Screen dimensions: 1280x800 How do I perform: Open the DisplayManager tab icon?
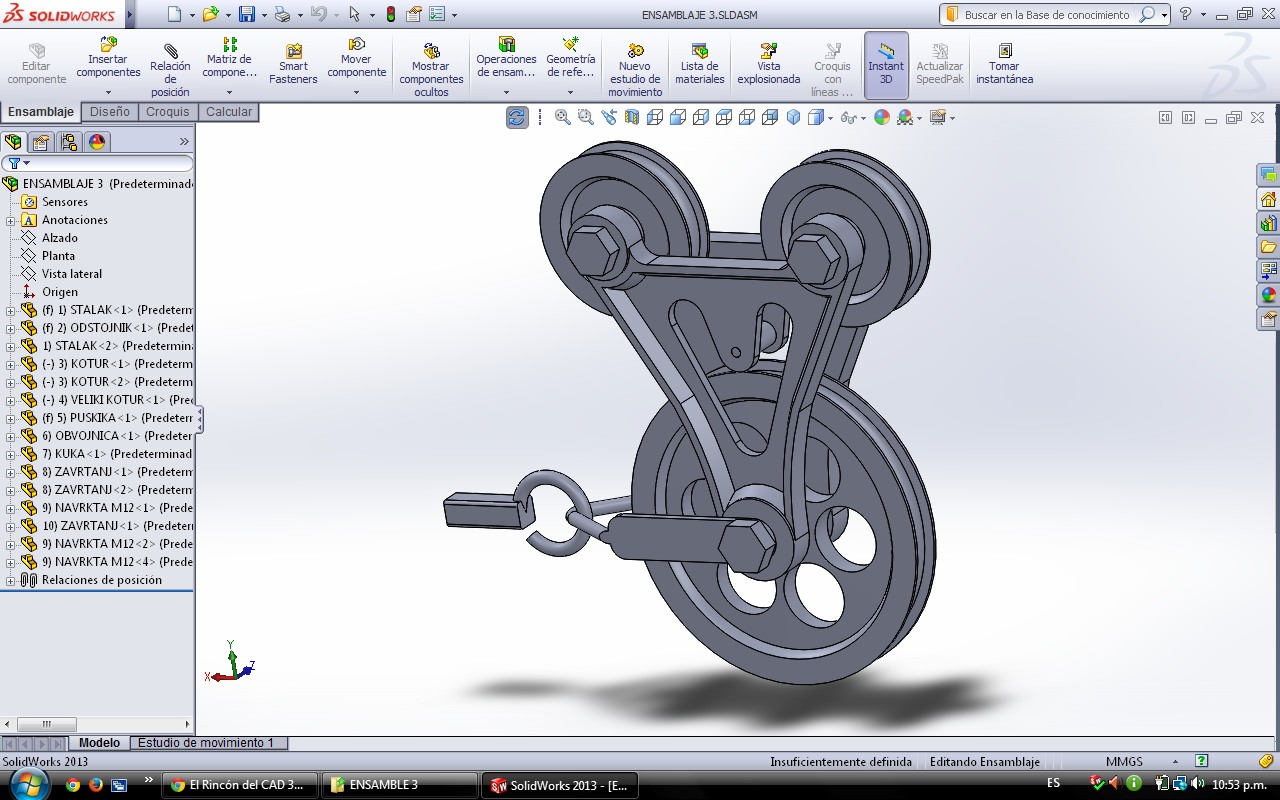coord(97,141)
